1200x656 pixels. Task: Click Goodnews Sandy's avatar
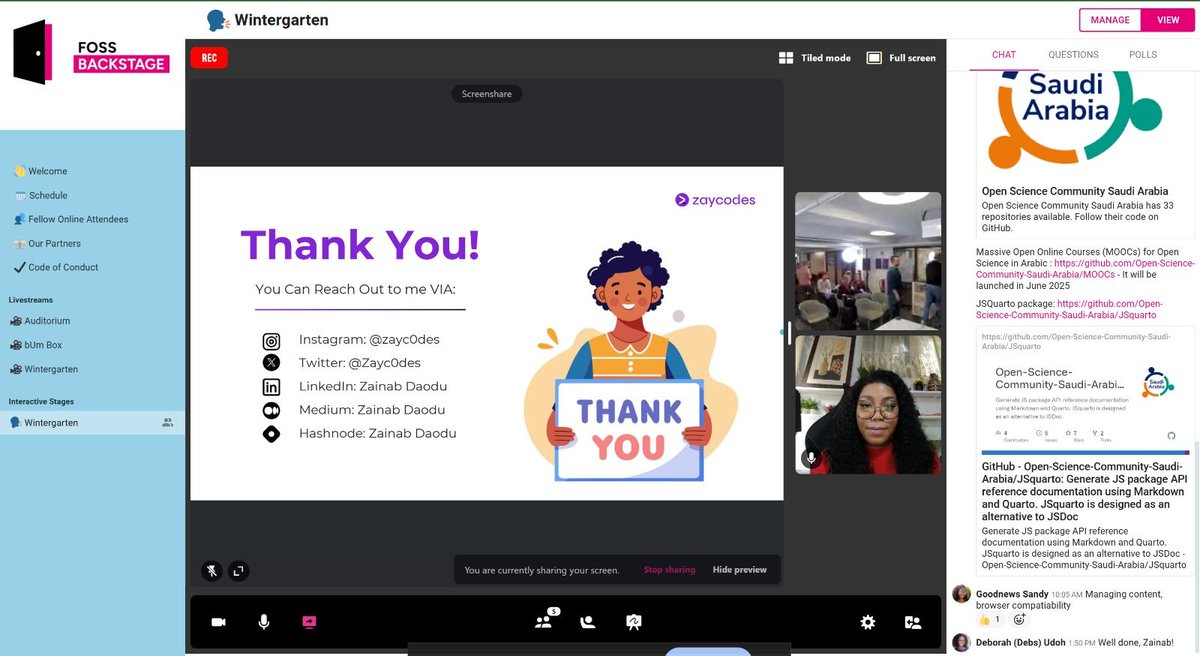(961, 595)
